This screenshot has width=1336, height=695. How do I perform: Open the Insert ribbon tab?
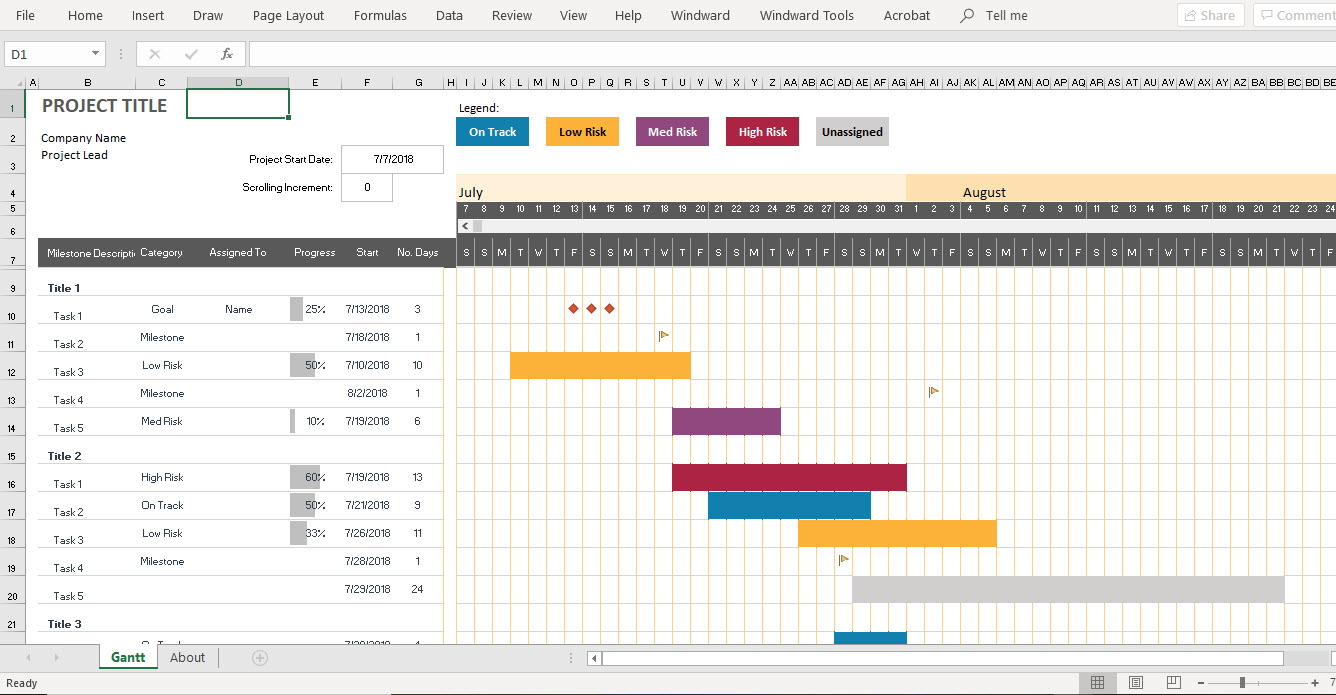(148, 16)
